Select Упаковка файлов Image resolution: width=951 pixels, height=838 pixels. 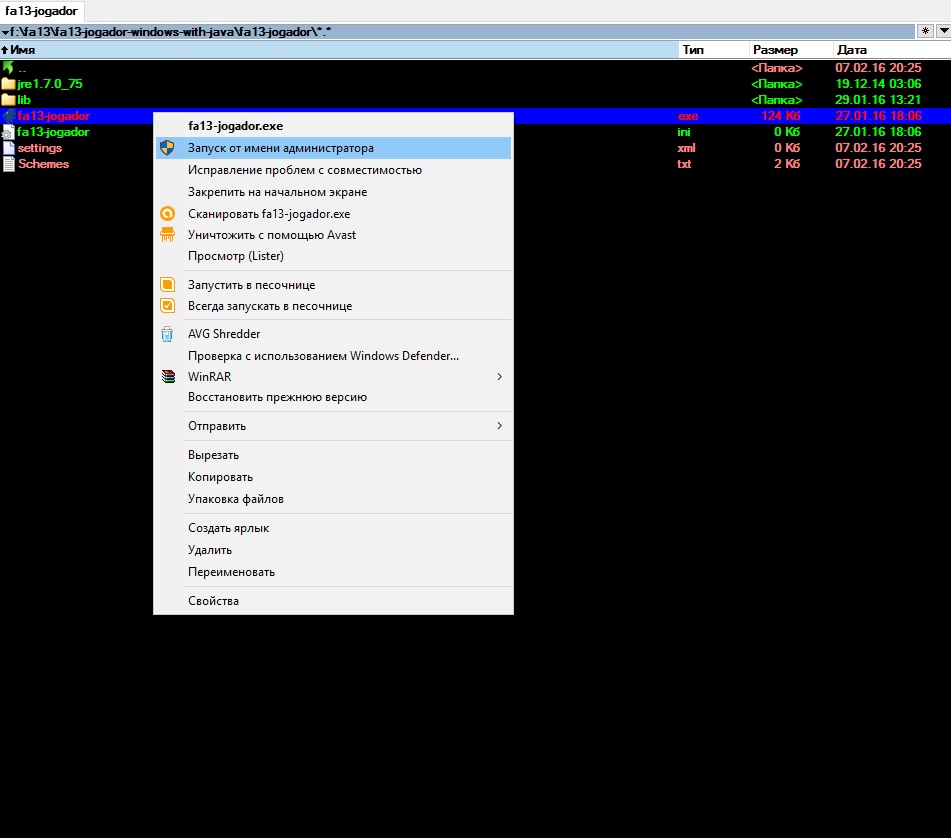333,498
